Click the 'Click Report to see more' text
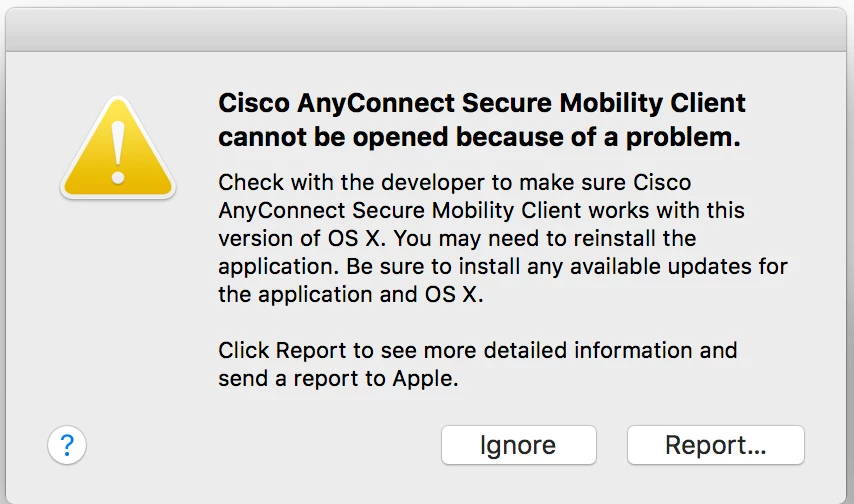This screenshot has width=854, height=504. (x=478, y=350)
